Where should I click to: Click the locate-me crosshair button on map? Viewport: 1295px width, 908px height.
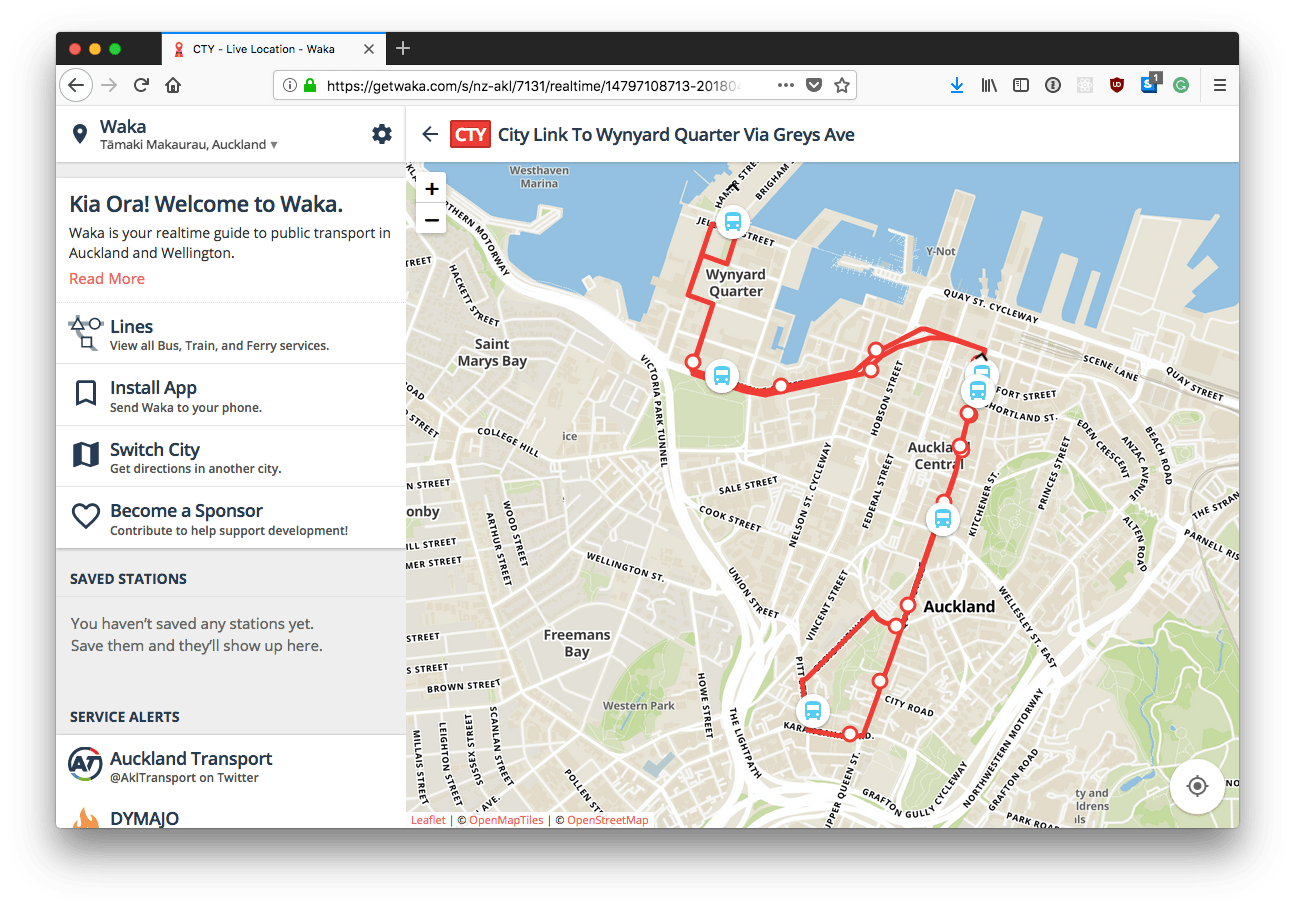(1197, 786)
